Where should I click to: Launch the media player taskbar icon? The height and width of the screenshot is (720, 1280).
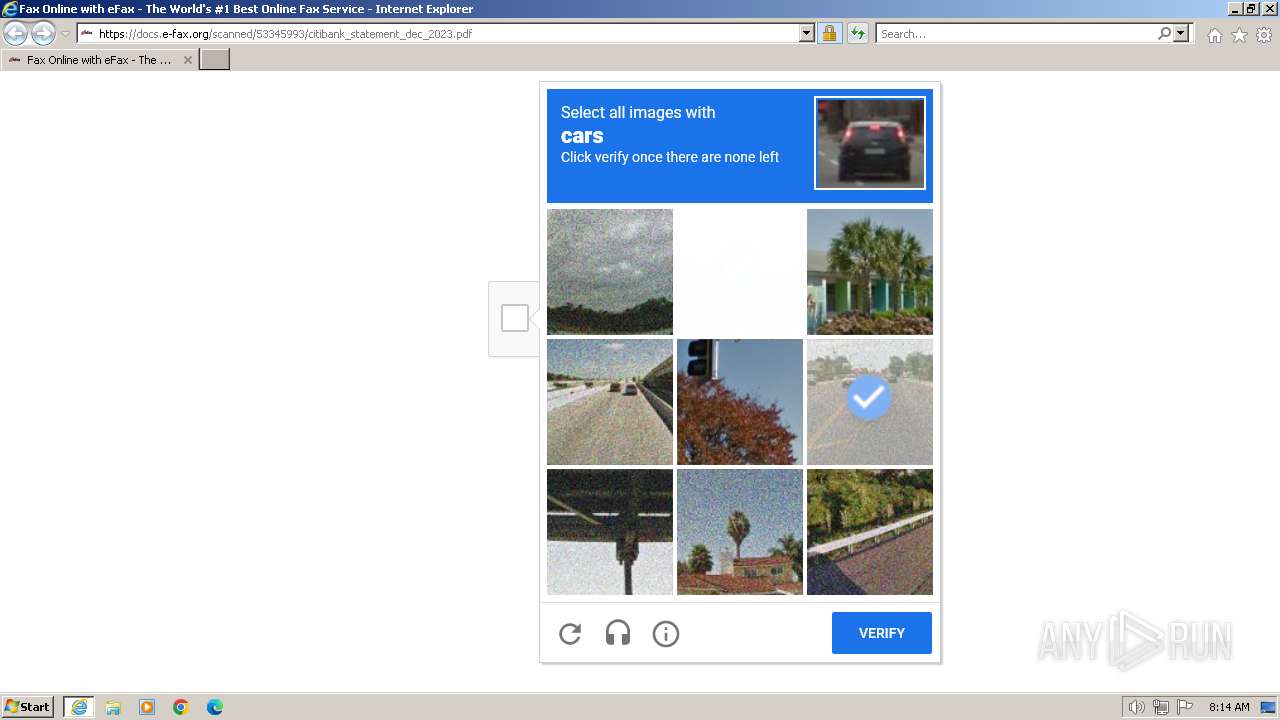click(147, 707)
